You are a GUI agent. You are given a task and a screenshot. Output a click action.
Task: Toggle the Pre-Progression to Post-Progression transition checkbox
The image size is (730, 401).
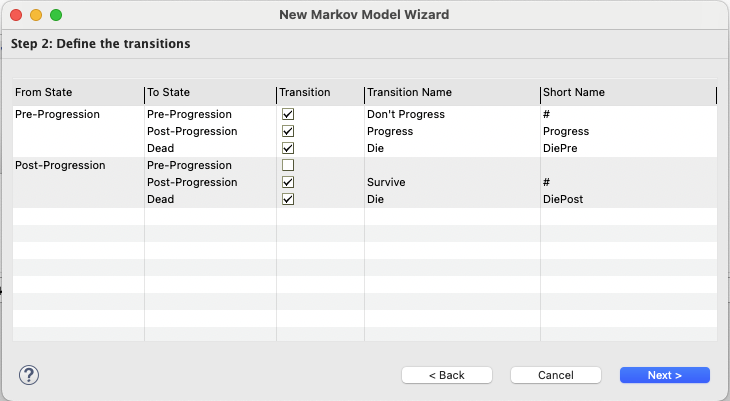coord(288,131)
